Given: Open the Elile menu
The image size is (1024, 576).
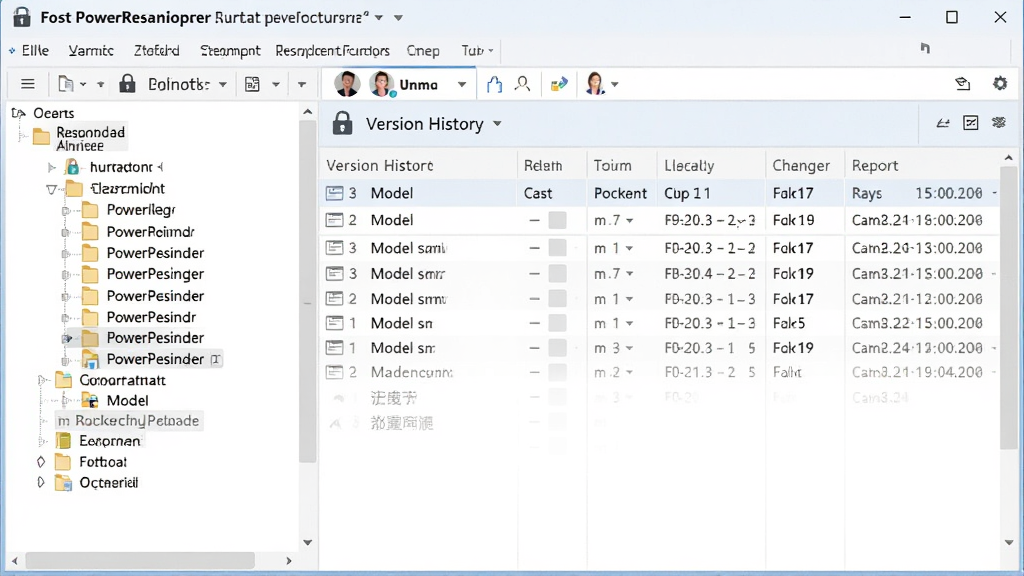Looking at the screenshot, I should [35, 50].
